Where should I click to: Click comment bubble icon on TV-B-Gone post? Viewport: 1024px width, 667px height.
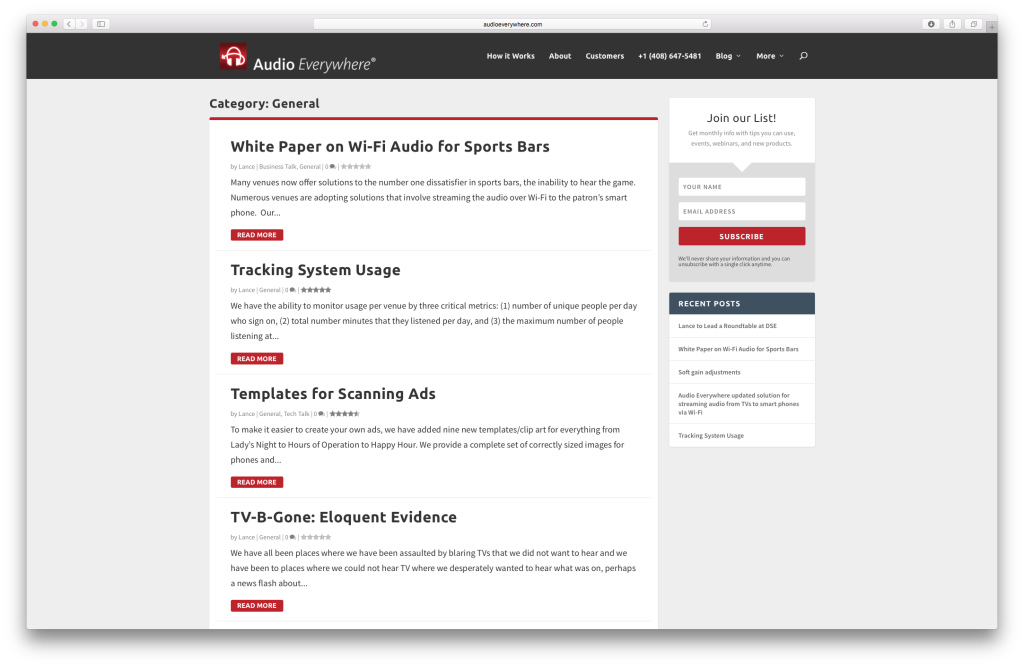292,537
